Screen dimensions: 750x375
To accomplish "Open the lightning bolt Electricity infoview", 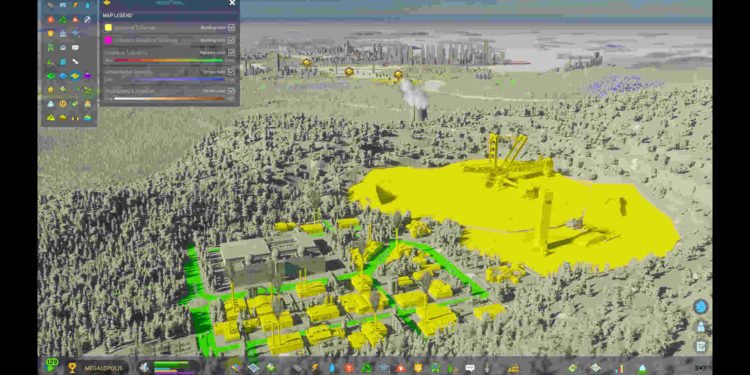I will point(75,5).
